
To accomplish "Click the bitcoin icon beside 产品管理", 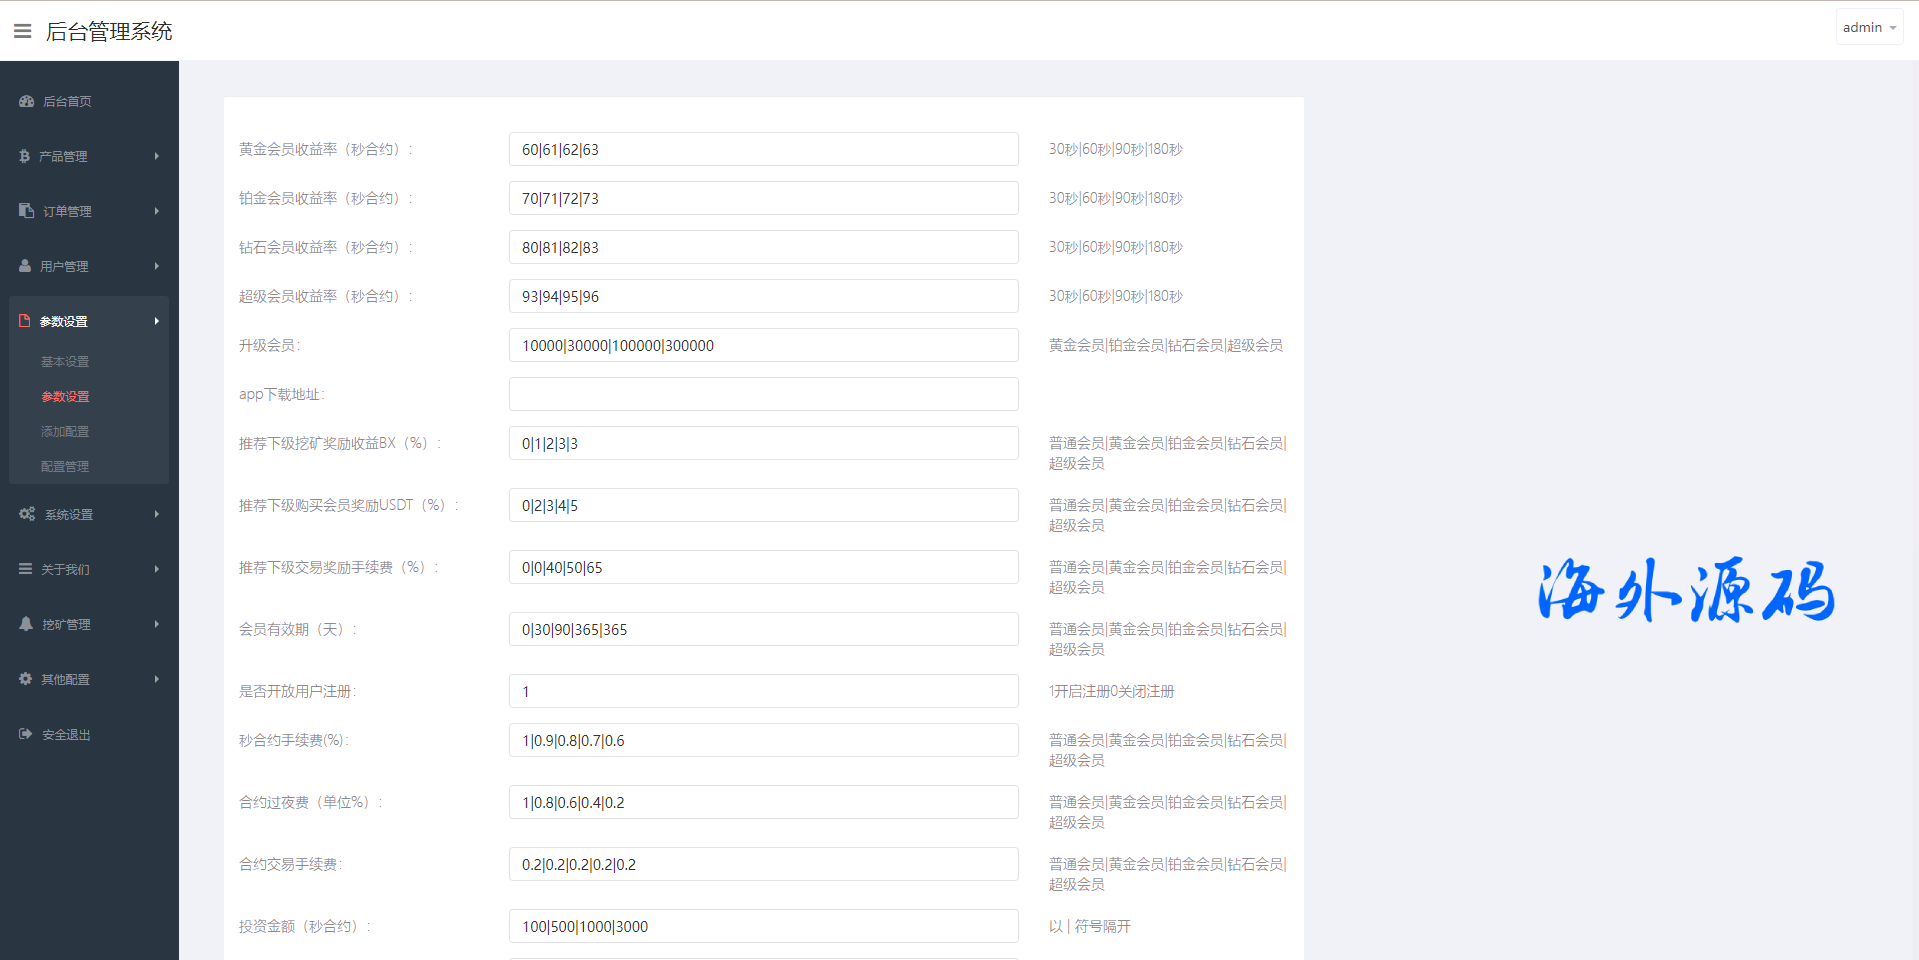I will pyautogui.click(x=25, y=156).
